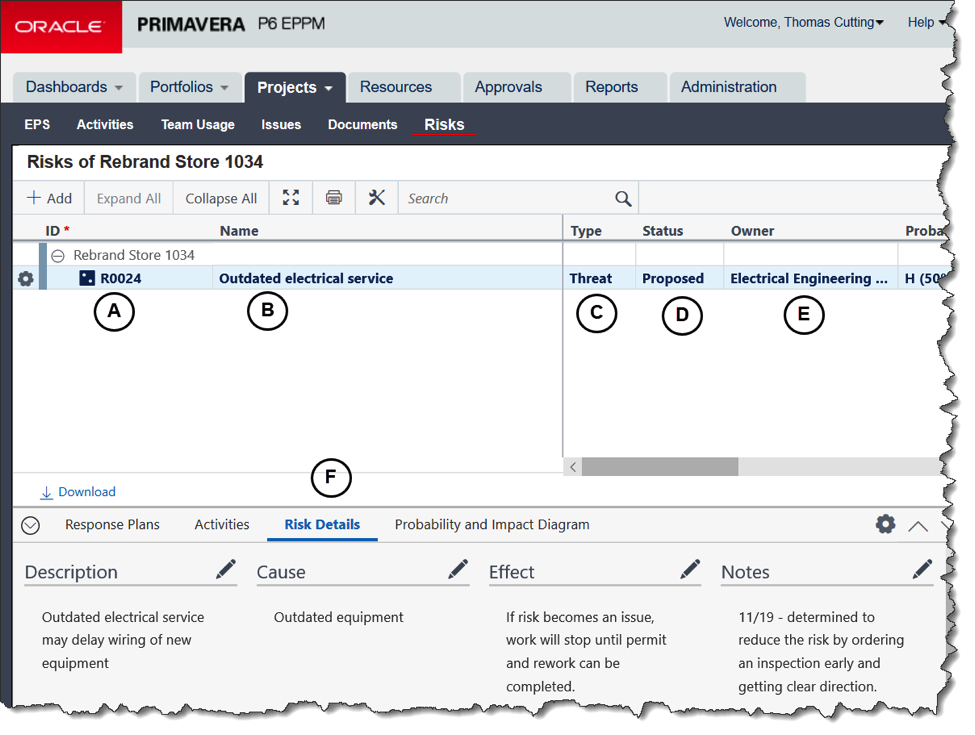Screen dimensions: 975x735
Task: Collapse the Rebrand Store 1034 group
Action: [58, 256]
